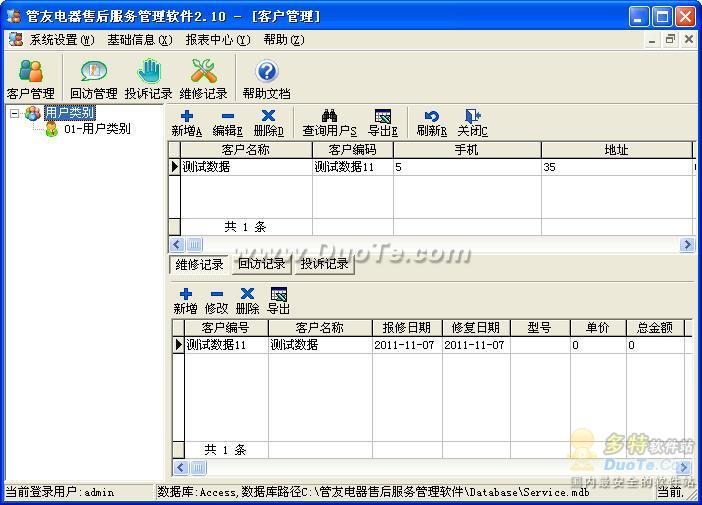This screenshot has width=702, height=505.
Task: Click left scroll arrow of repair table
Action: [180, 468]
